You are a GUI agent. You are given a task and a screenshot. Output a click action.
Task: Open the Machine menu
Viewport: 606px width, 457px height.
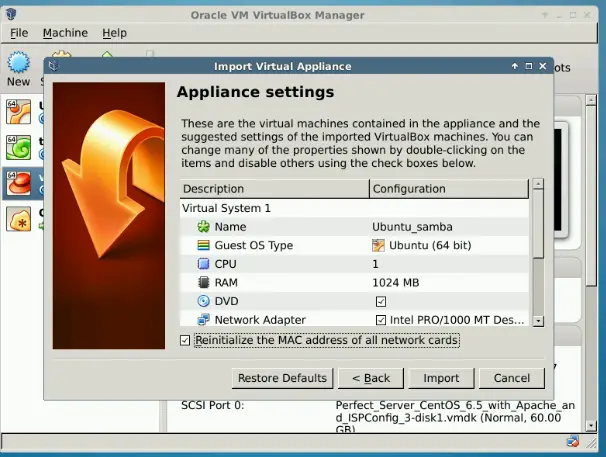click(65, 33)
